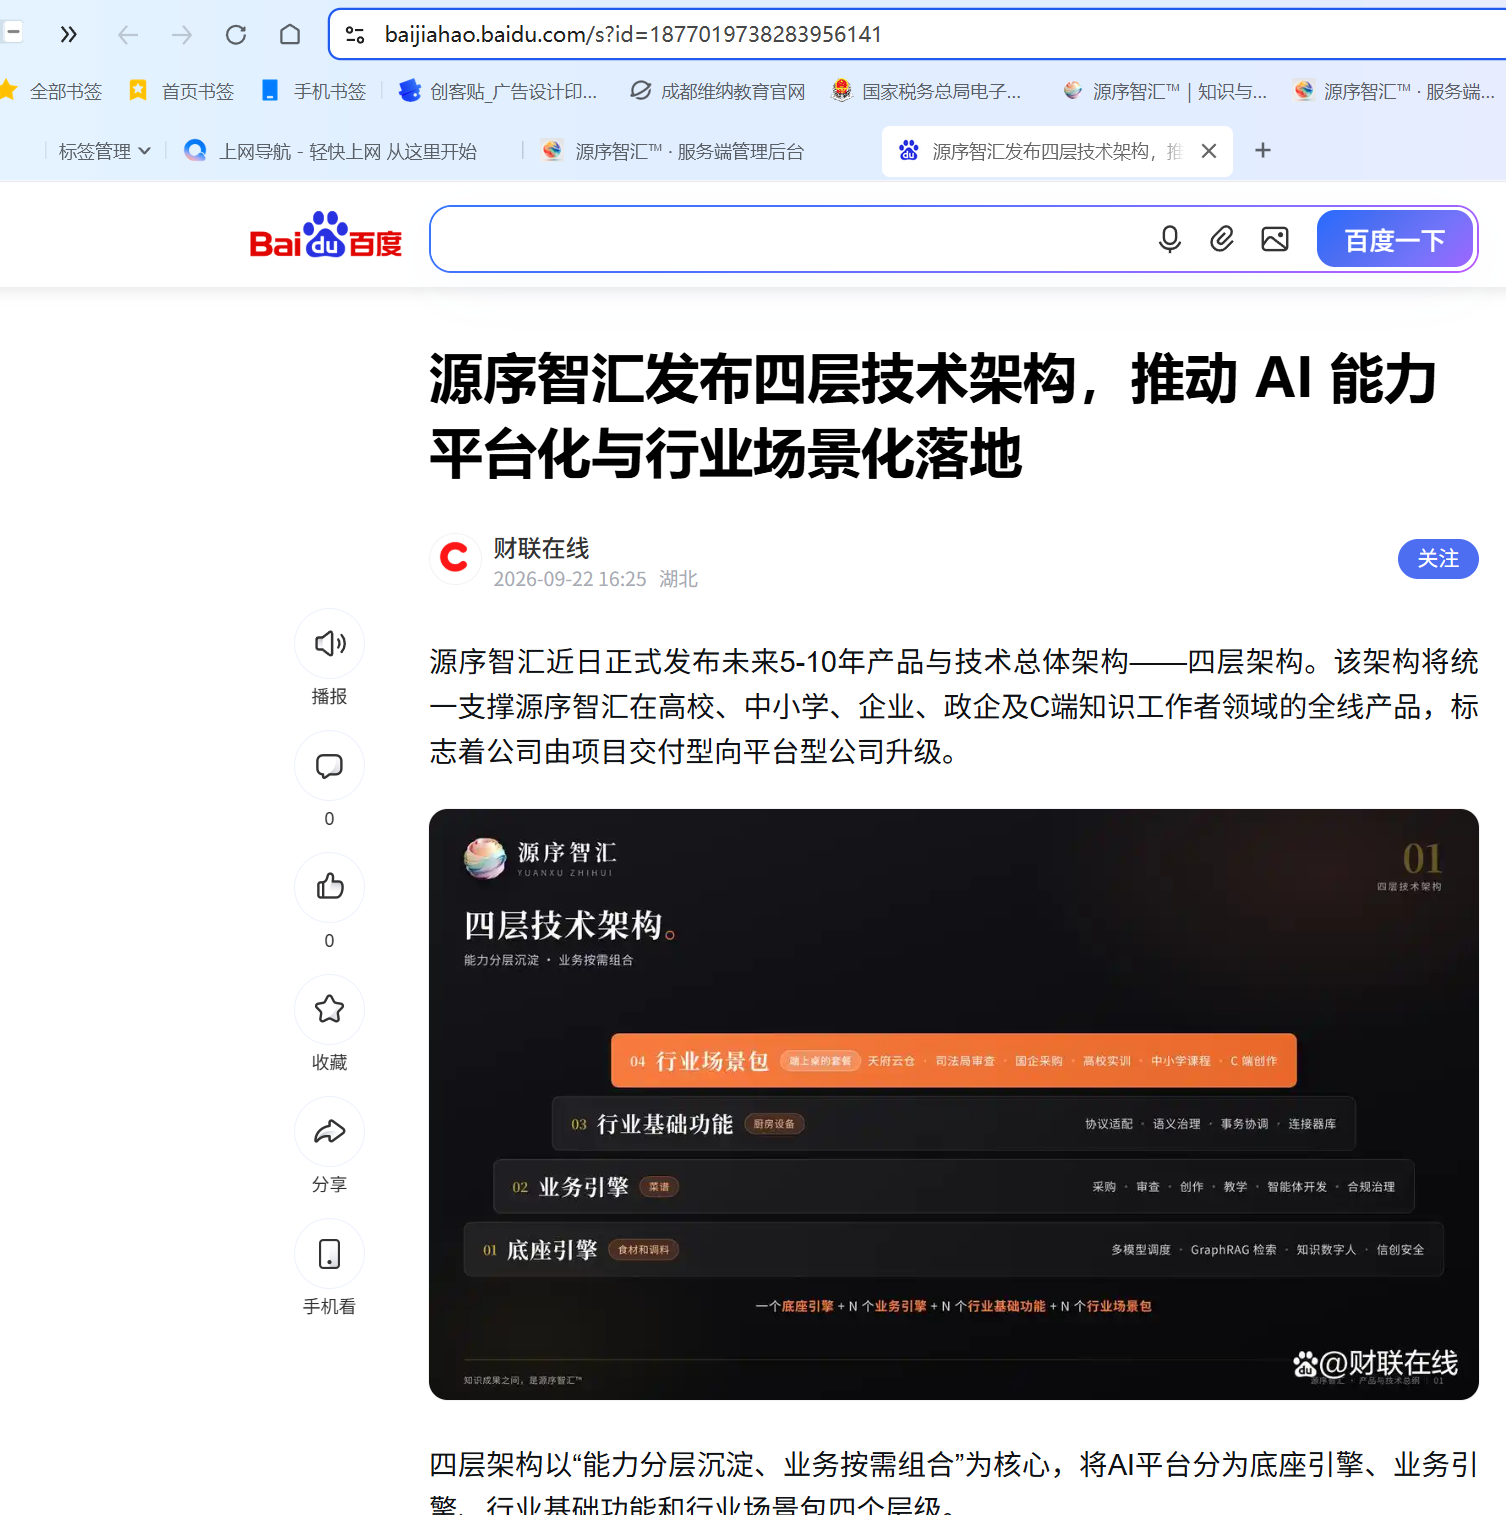Like the article thumbs-up icon
The width and height of the screenshot is (1506, 1515).
[329, 887]
